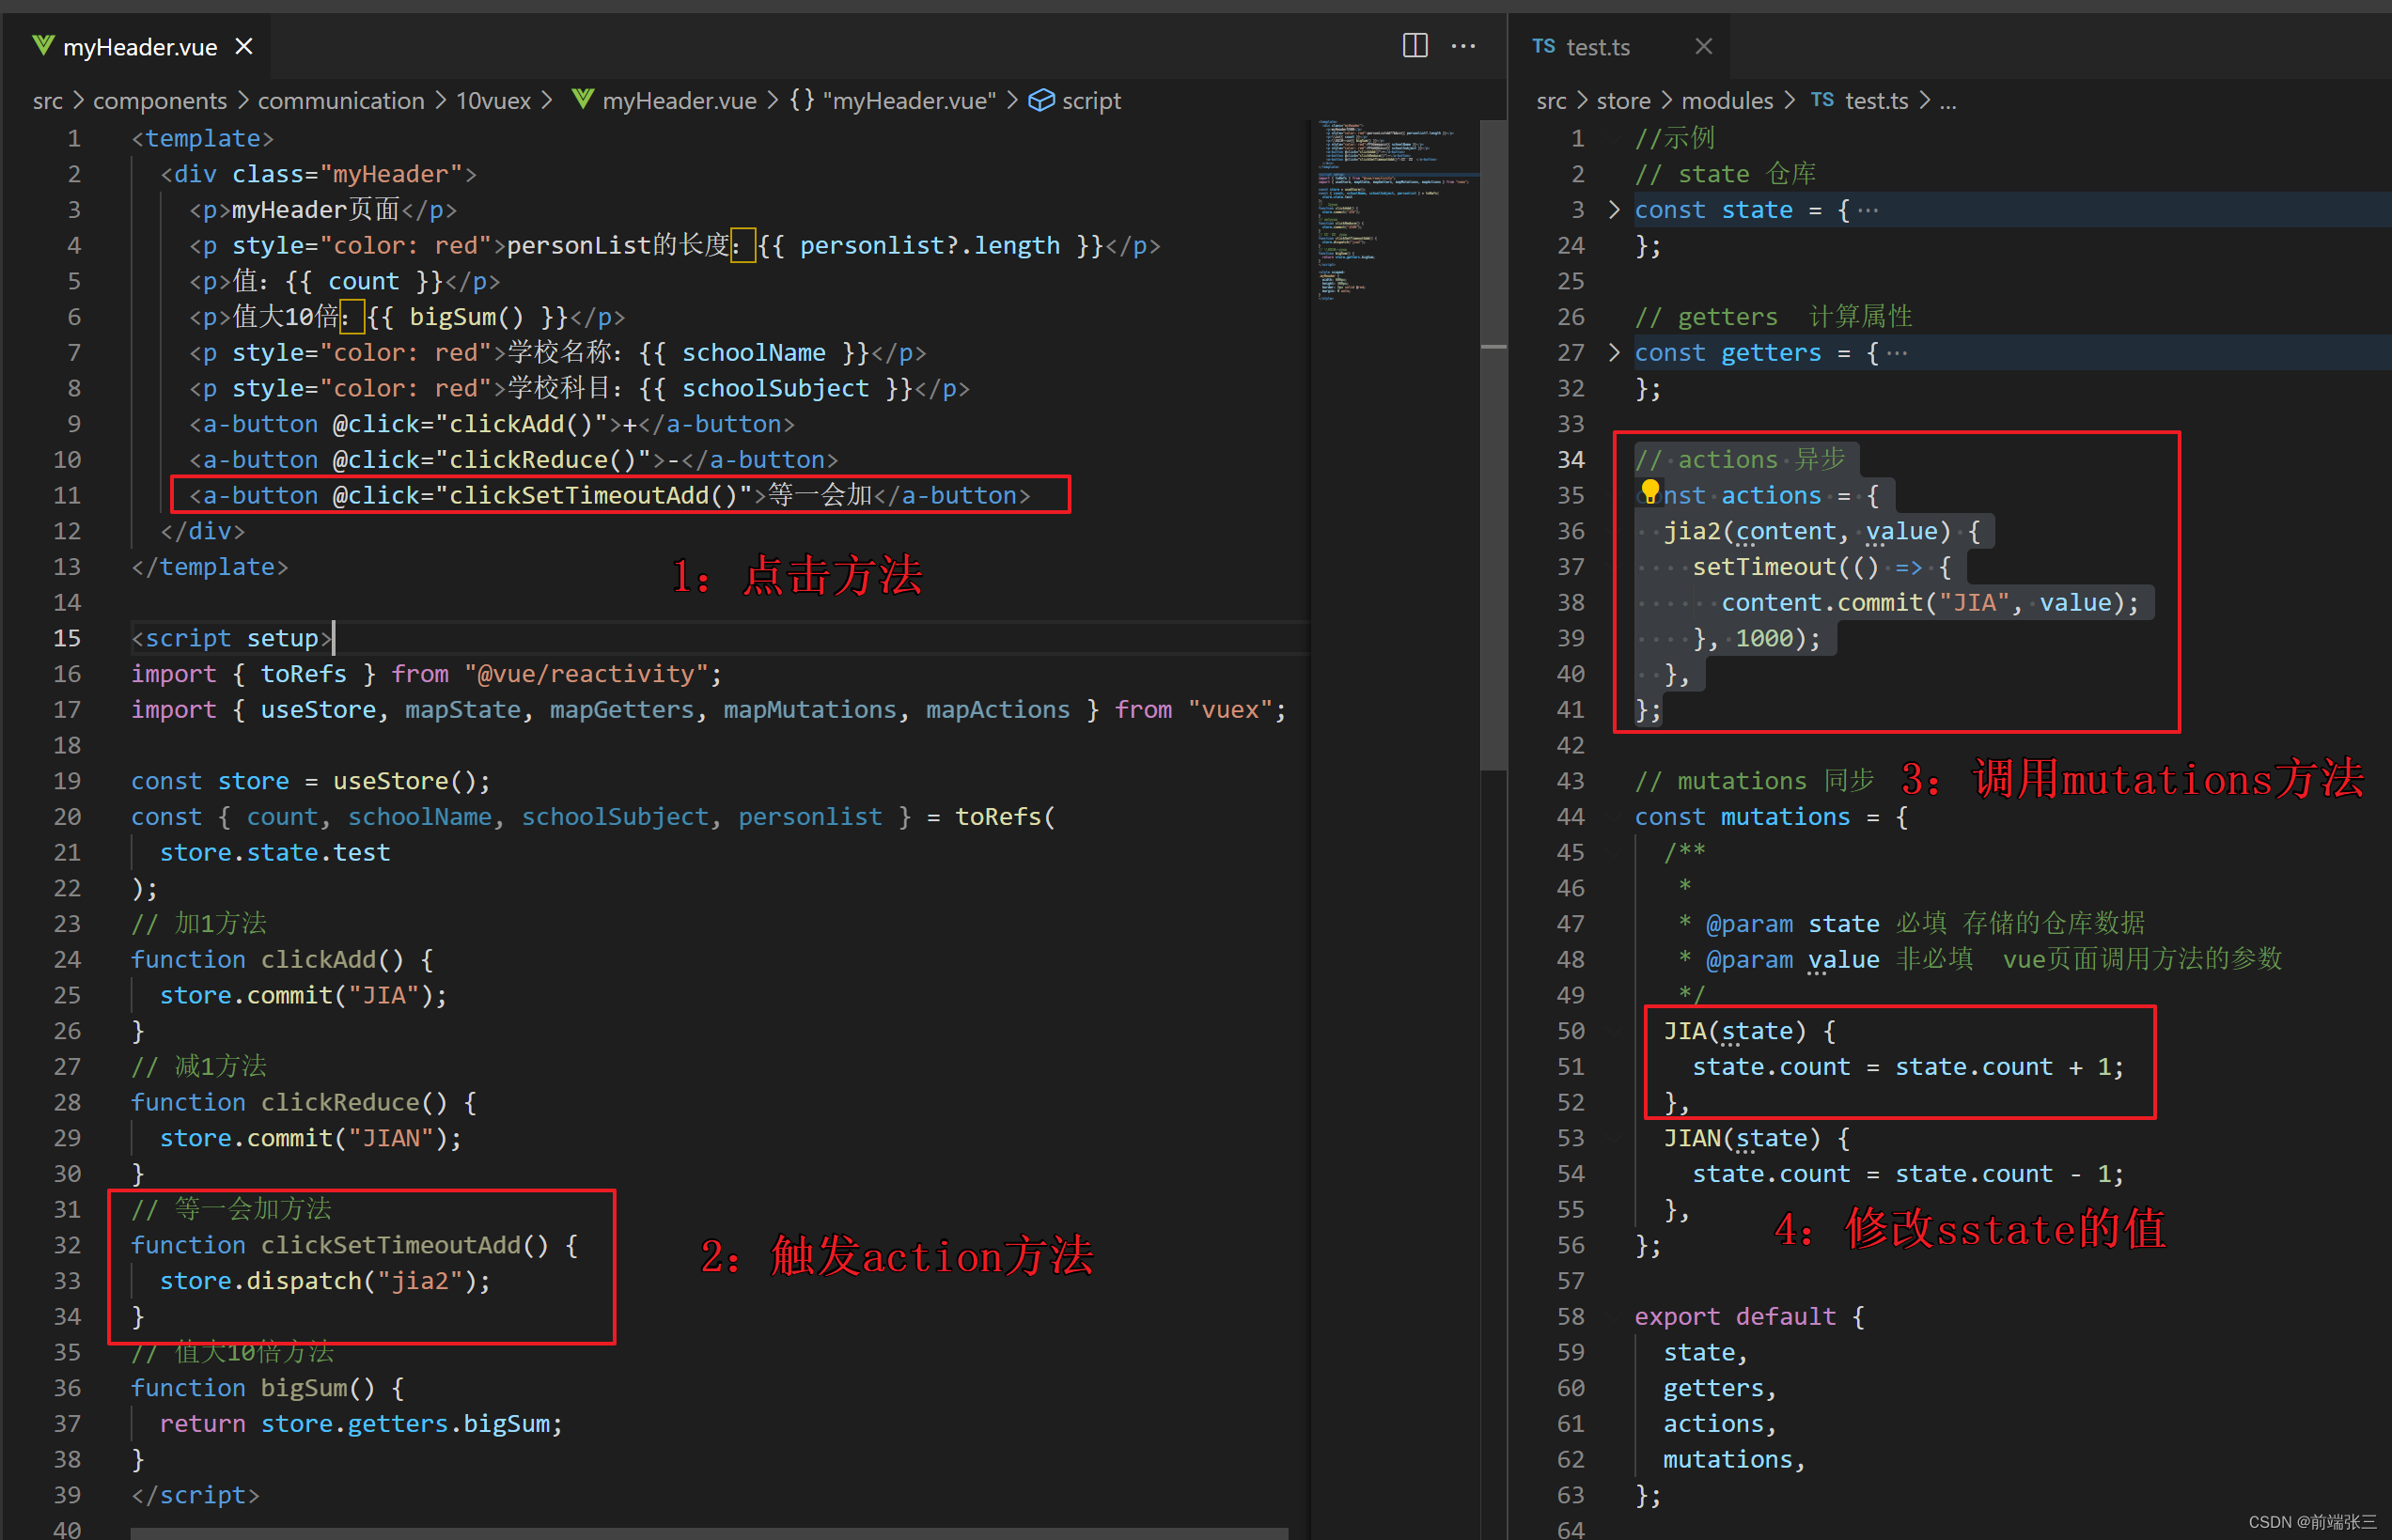The width and height of the screenshot is (2392, 1540).
Task: Click the const mutations declaration
Action: (1771, 817)
